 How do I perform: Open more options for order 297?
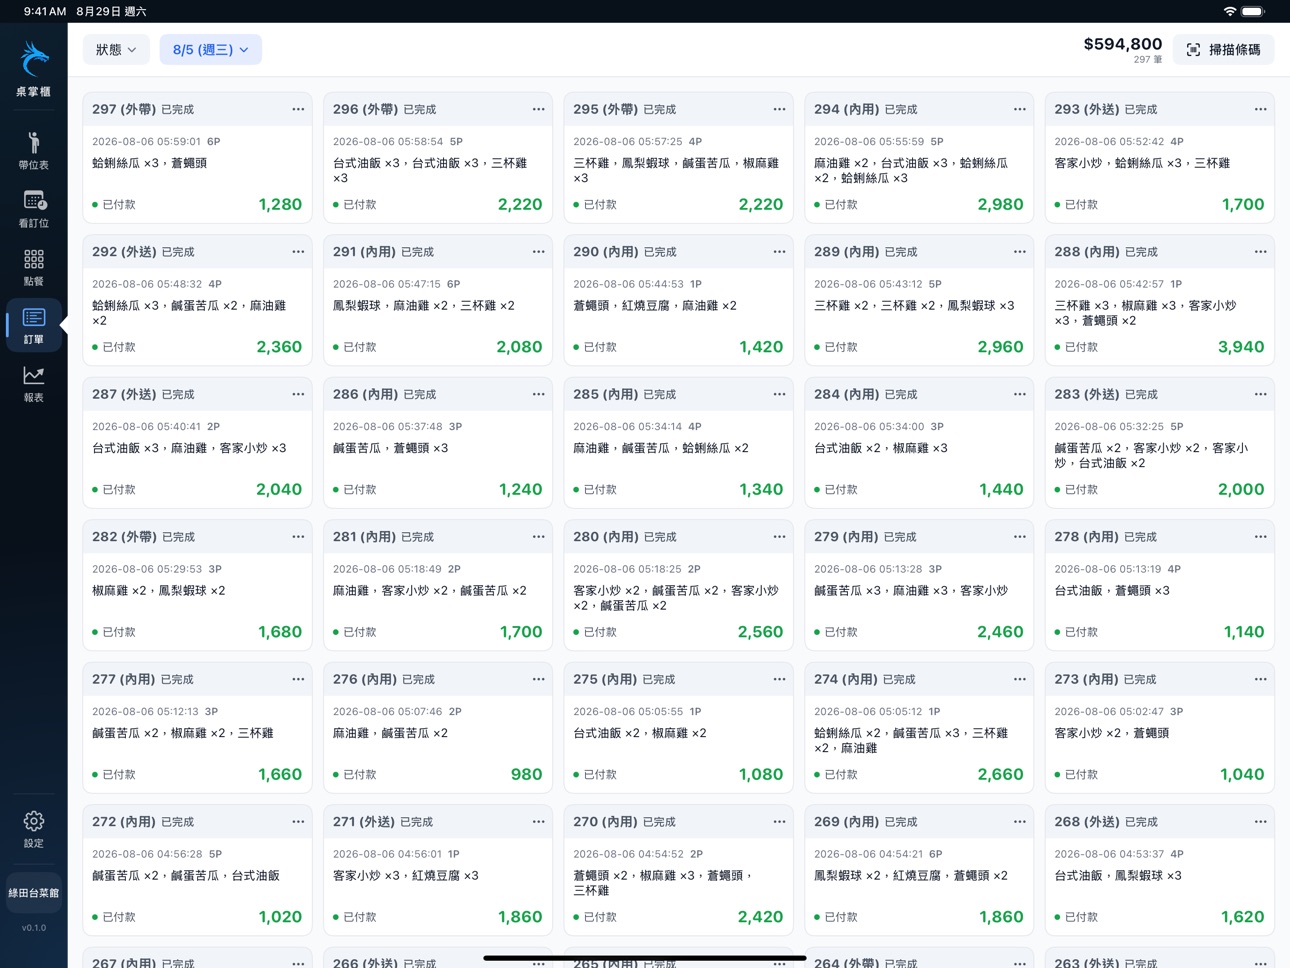coord(298,109)
